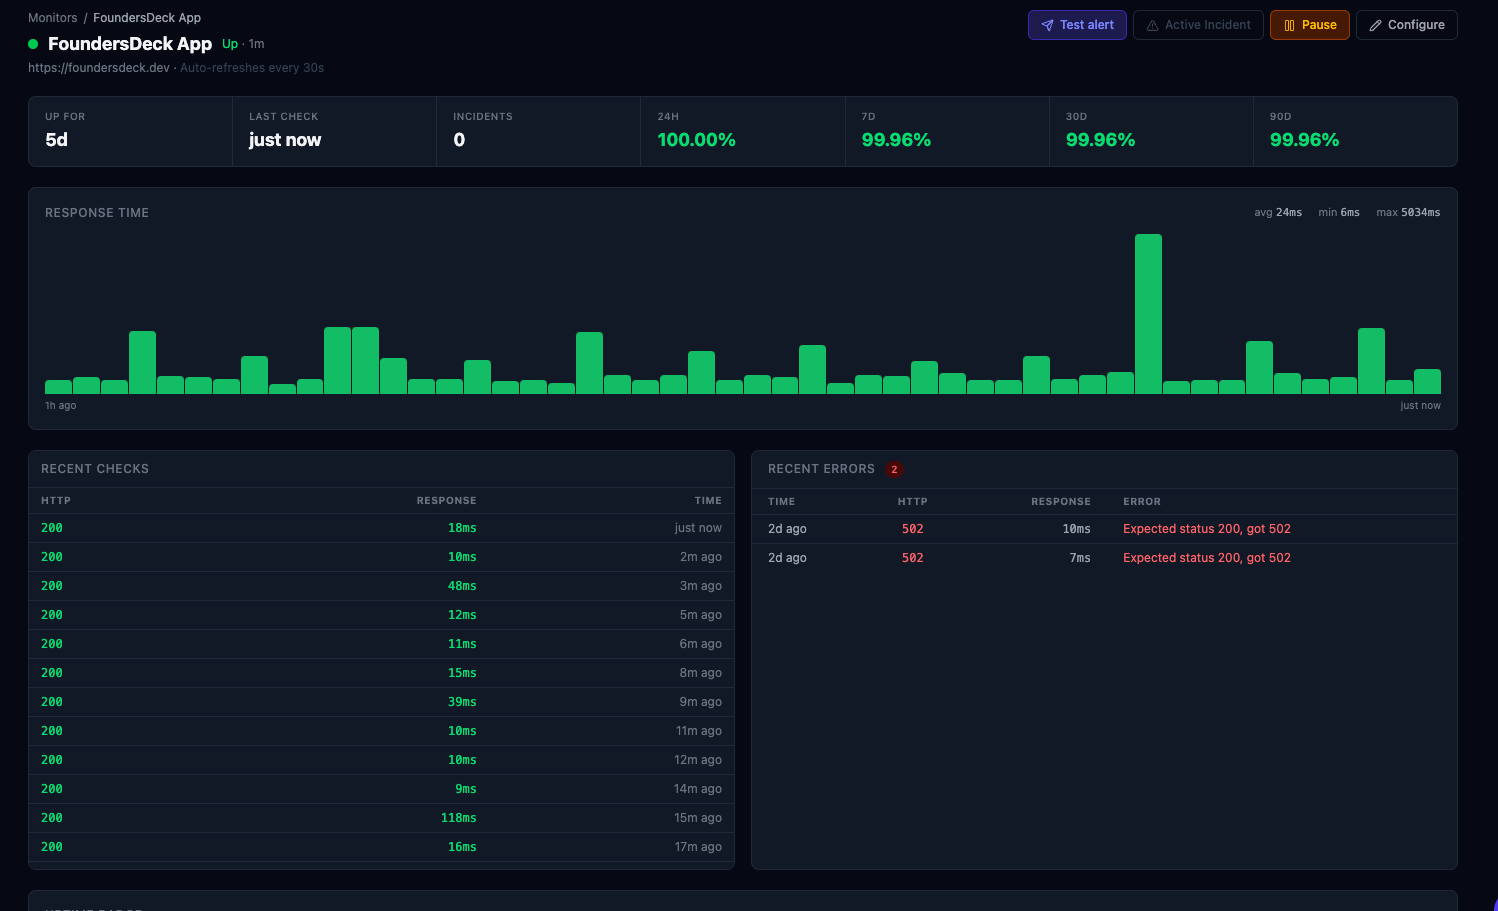
Task: Pause the FoundersDeck App monitor
Action: [1310, 25]
